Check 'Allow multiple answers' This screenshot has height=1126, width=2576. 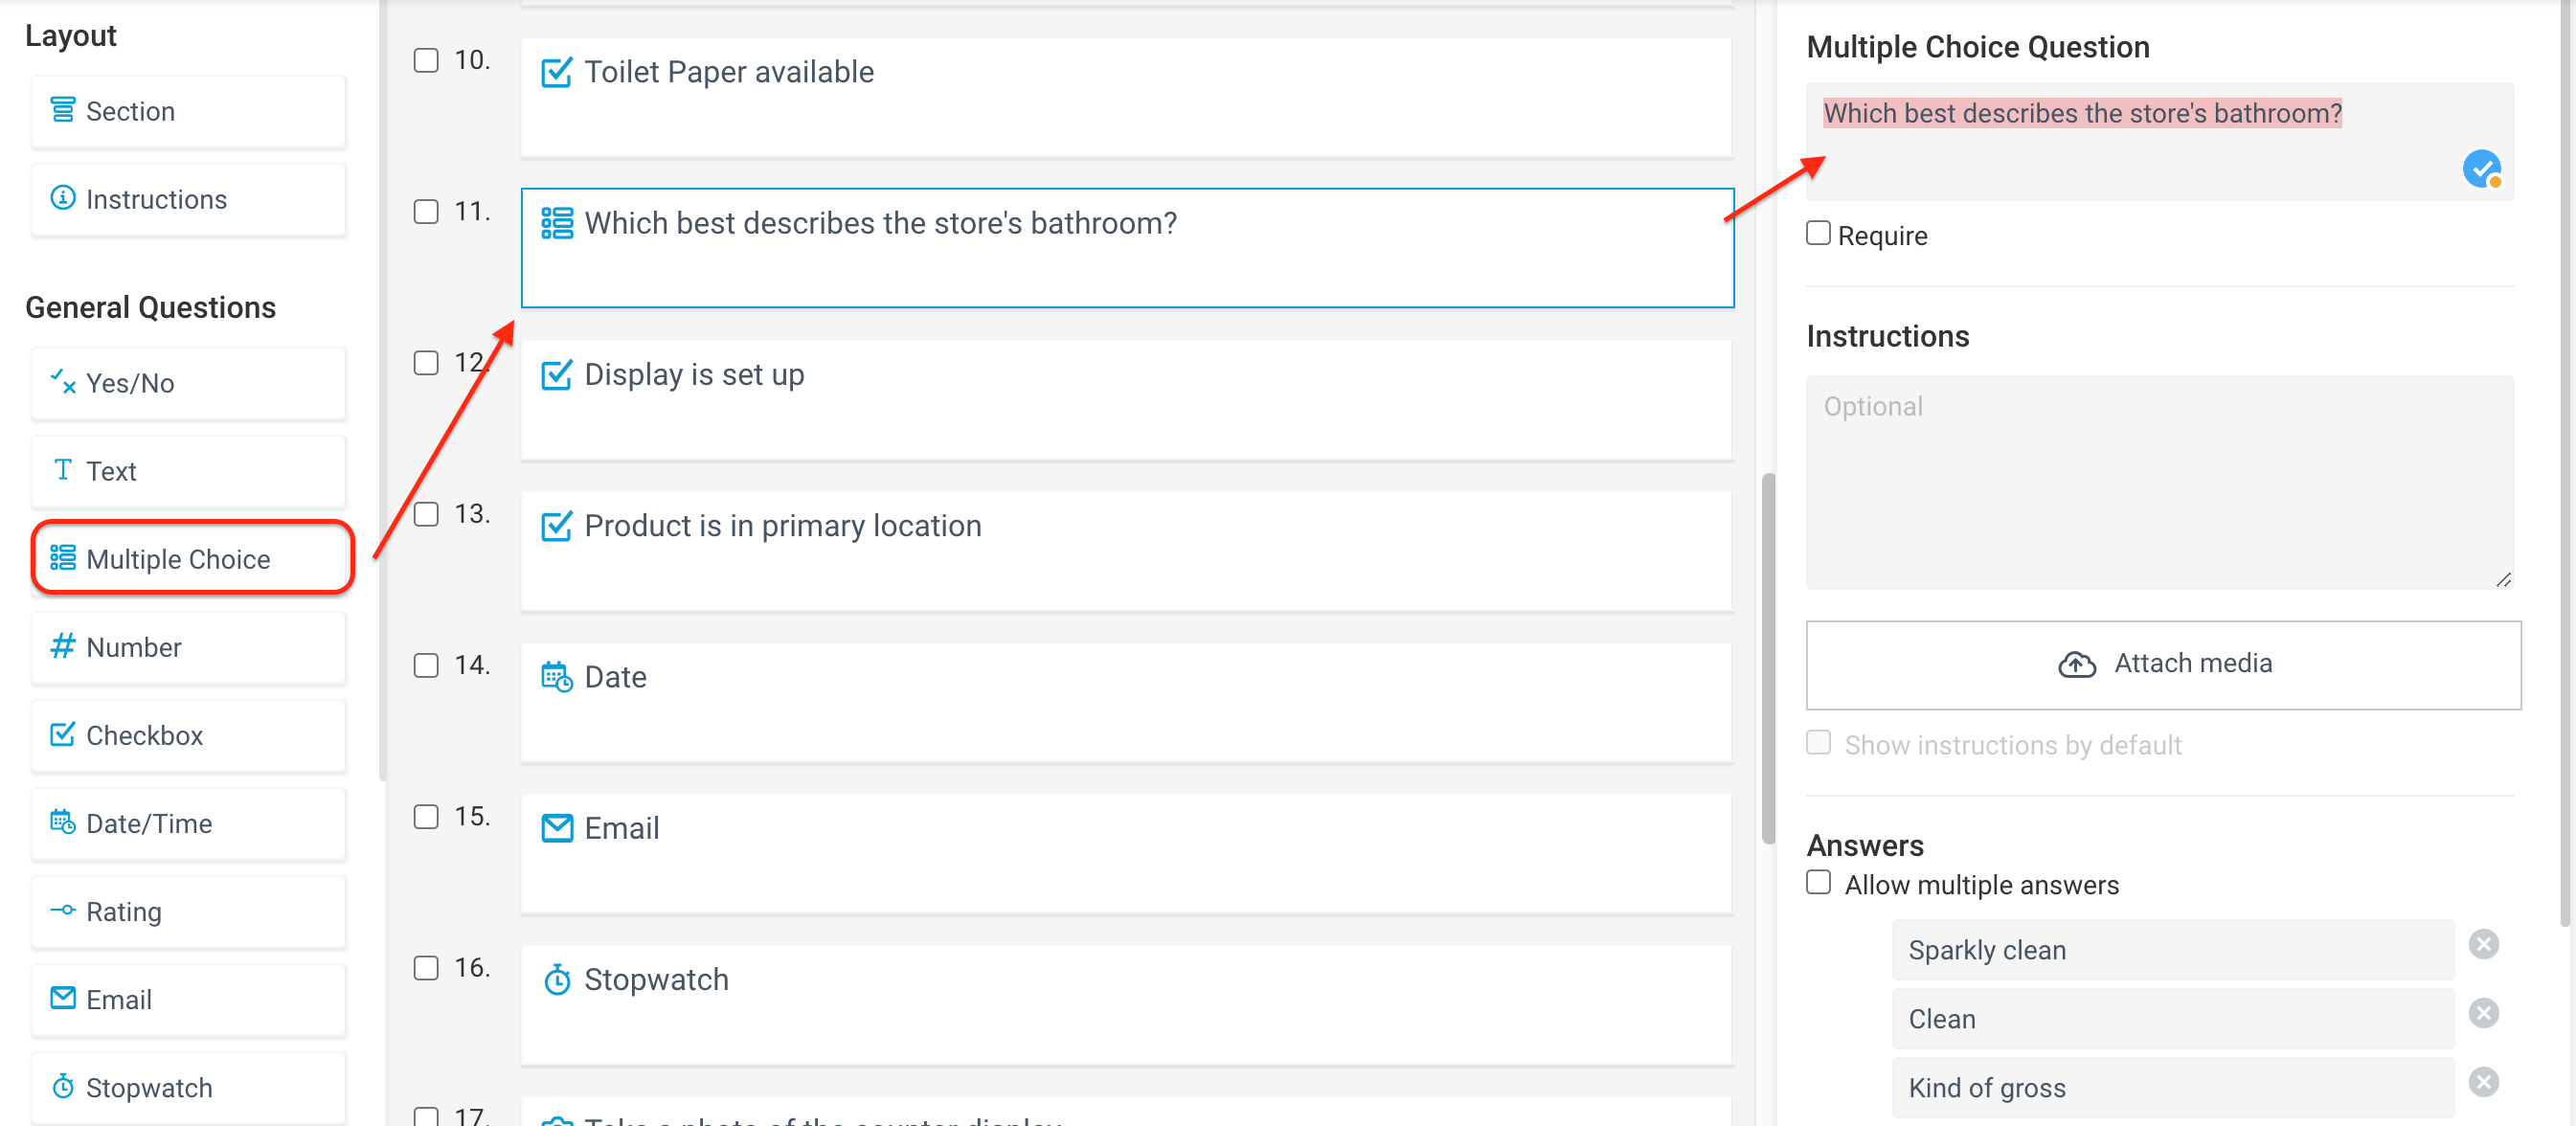[1818, 882]
